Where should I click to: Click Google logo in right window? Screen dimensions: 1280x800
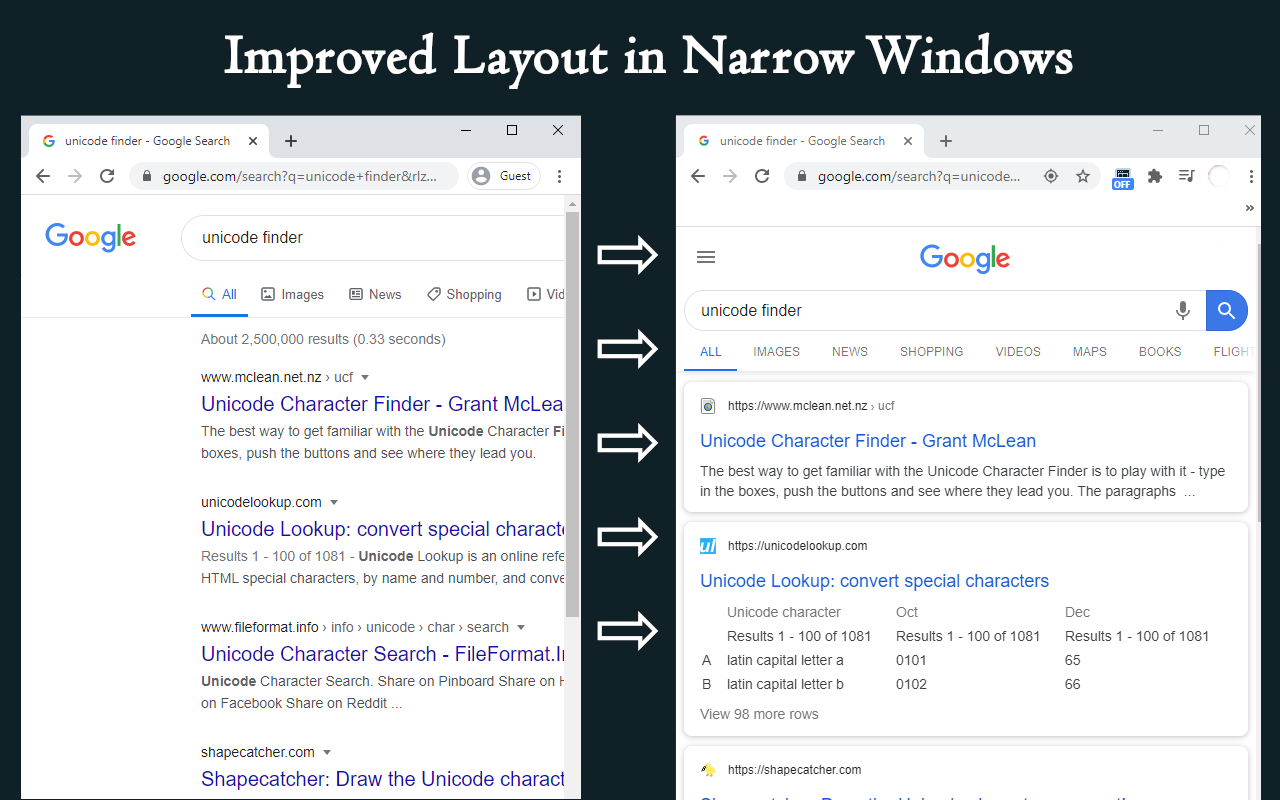point(965,259)
